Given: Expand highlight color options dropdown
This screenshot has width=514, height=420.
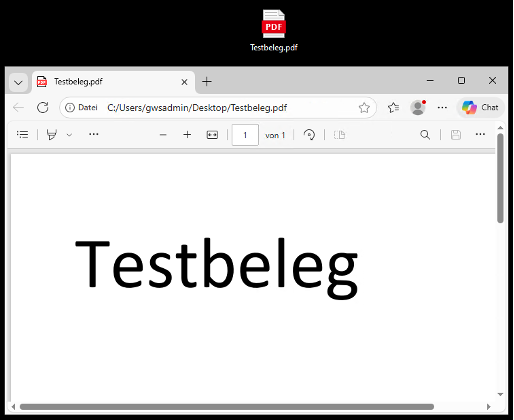Looking at the screenshot, I should tap(69, 135).
